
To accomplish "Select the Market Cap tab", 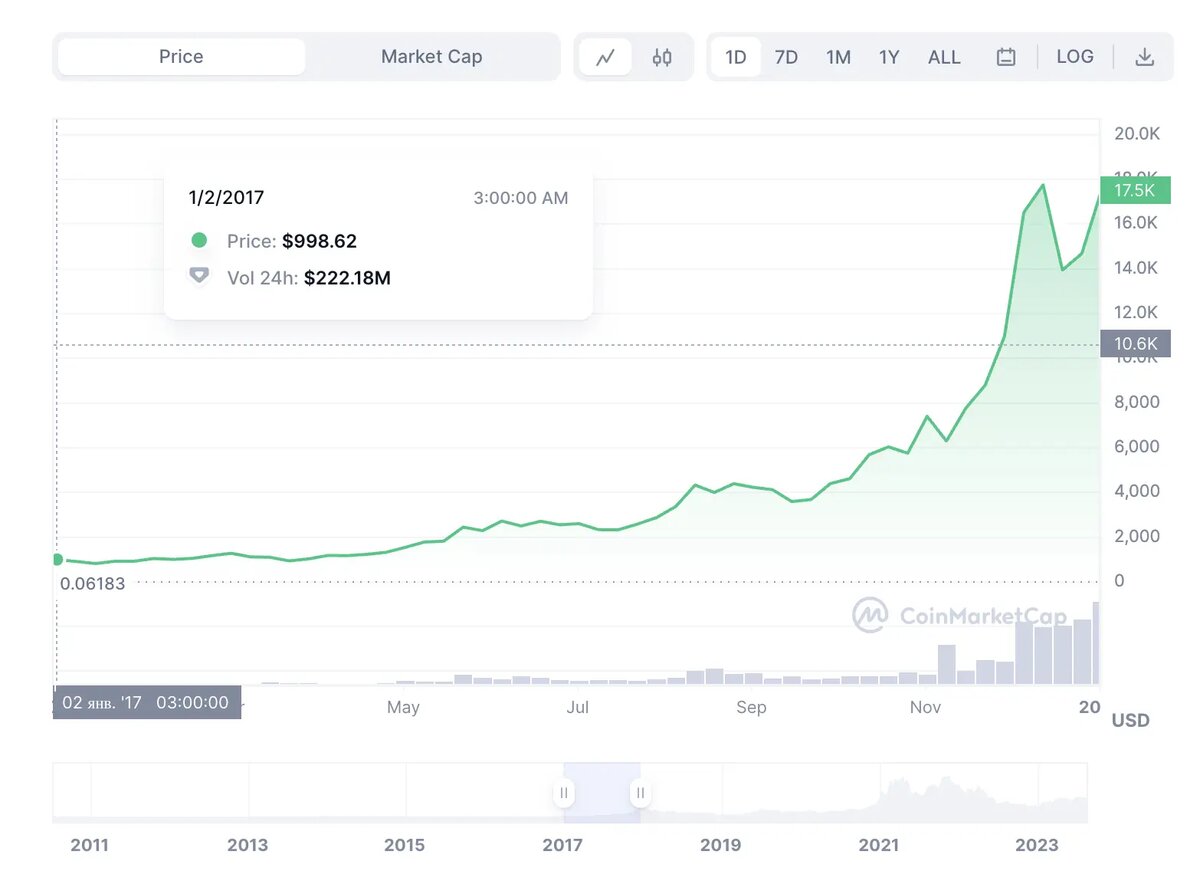I will pos(431,57).
